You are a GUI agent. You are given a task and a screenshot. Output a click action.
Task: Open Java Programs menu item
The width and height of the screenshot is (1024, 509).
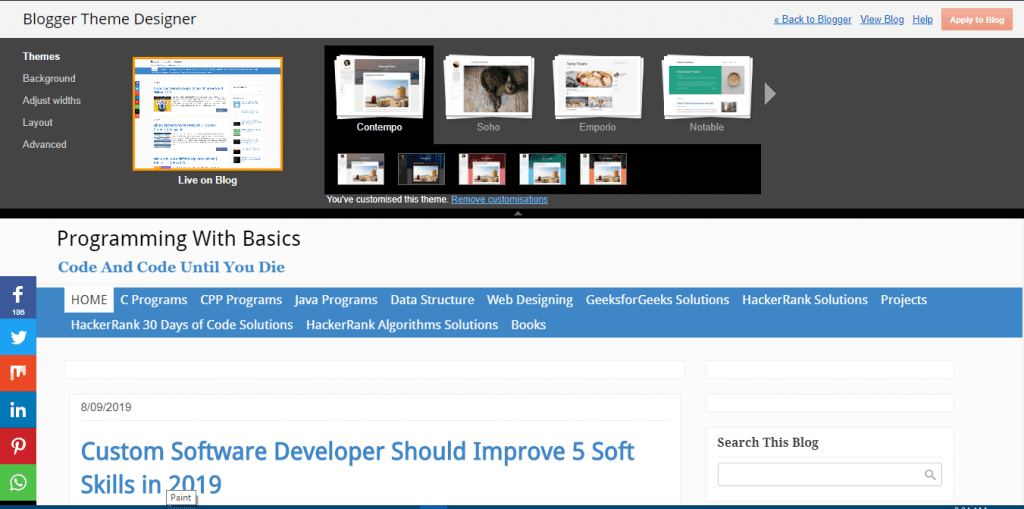pos(336,300)
